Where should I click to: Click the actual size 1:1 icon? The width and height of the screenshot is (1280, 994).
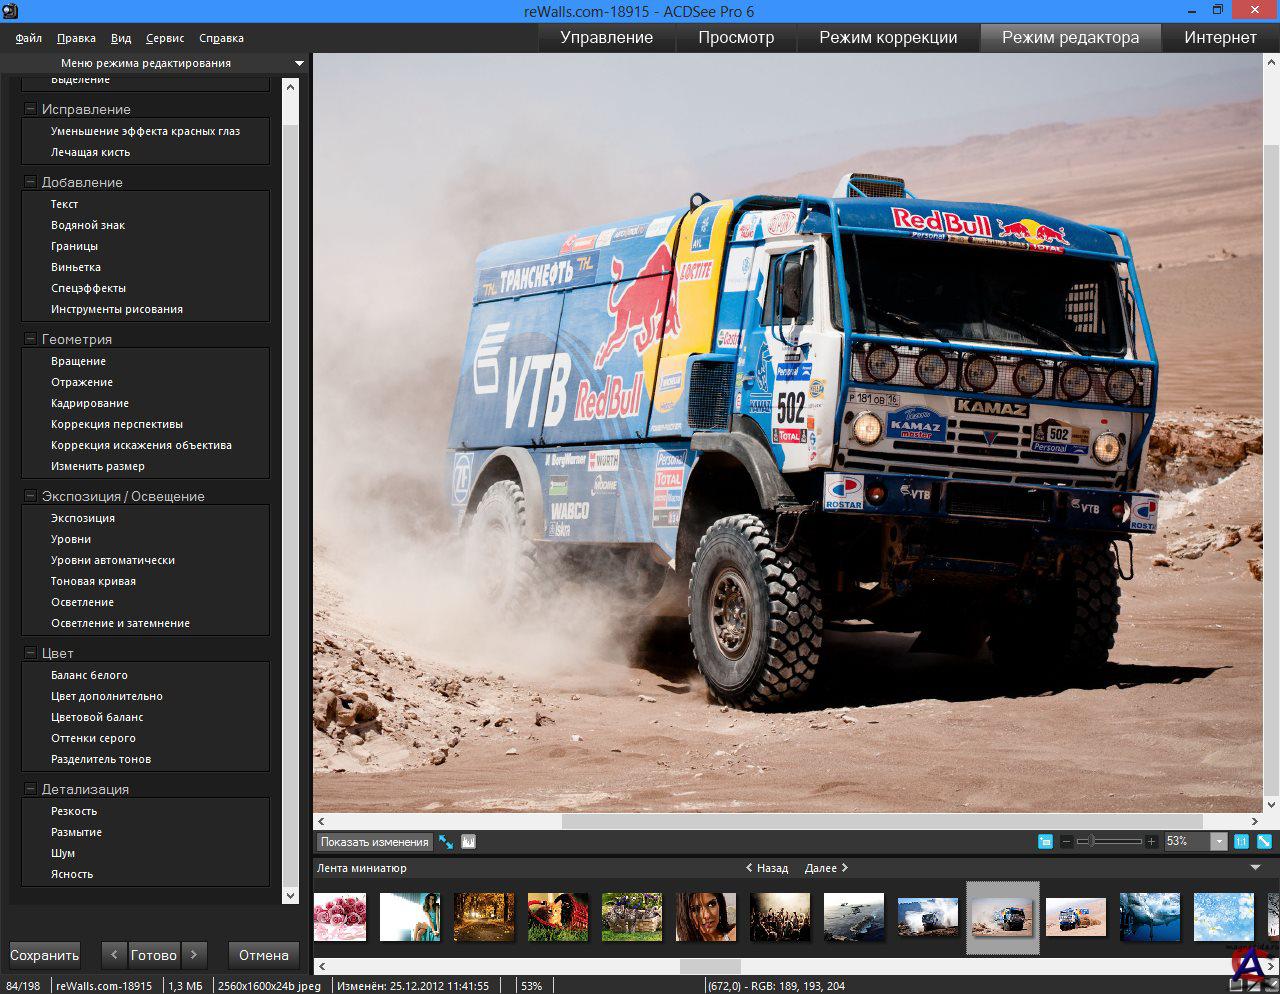coord(1241,842)
